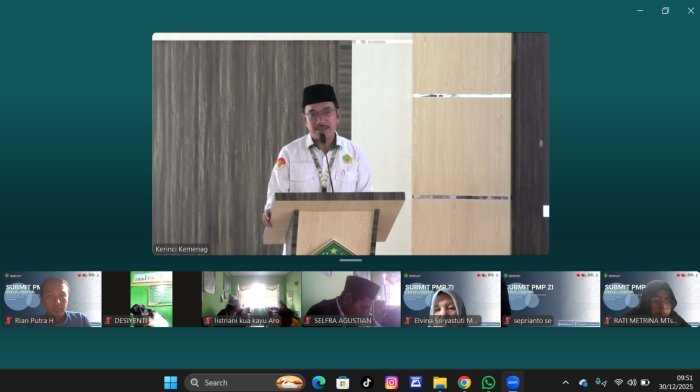Image resolution: width=700 pixels, height=392 pixels.
Task: Click muted mic icon of Elvina Sri yastuti
Action: pos(408,321)
